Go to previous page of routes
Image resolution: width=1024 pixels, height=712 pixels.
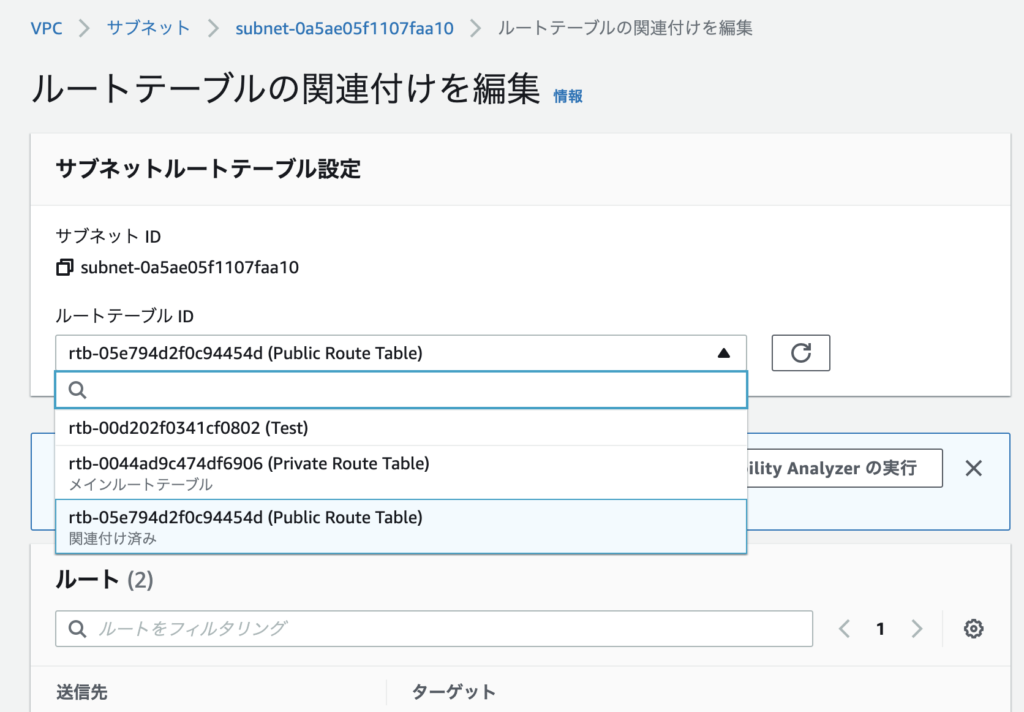(844, 628)
